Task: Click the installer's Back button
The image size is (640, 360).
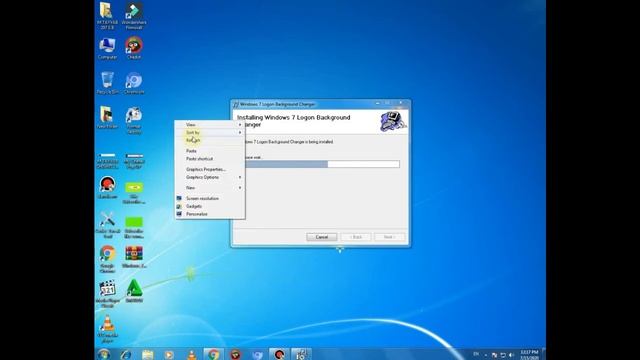Action: click(x=356, y=237)
